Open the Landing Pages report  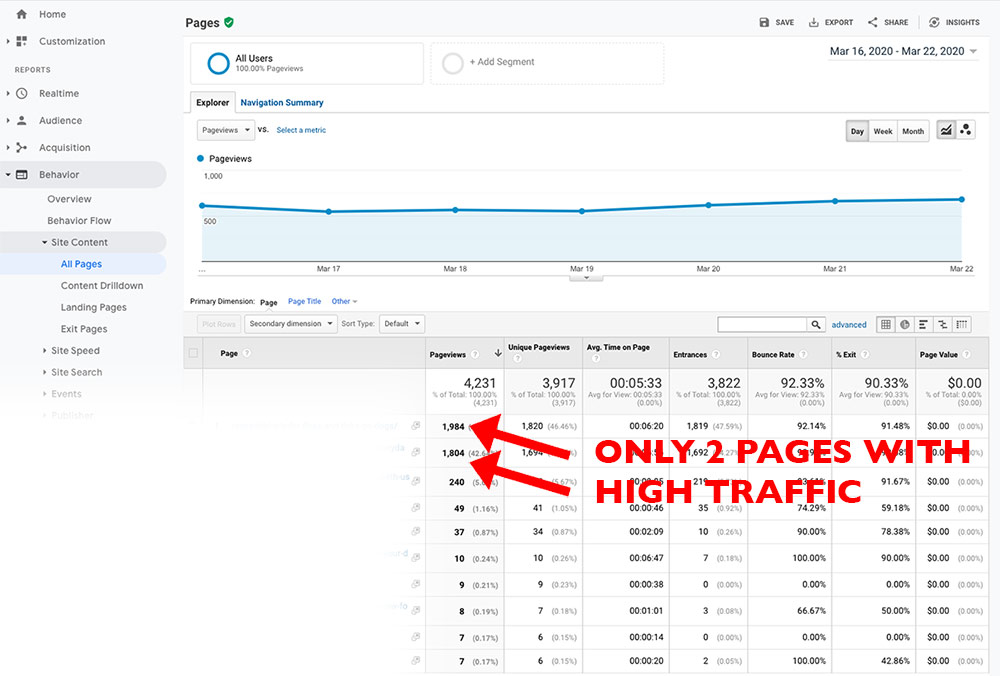tap(94, 307)
